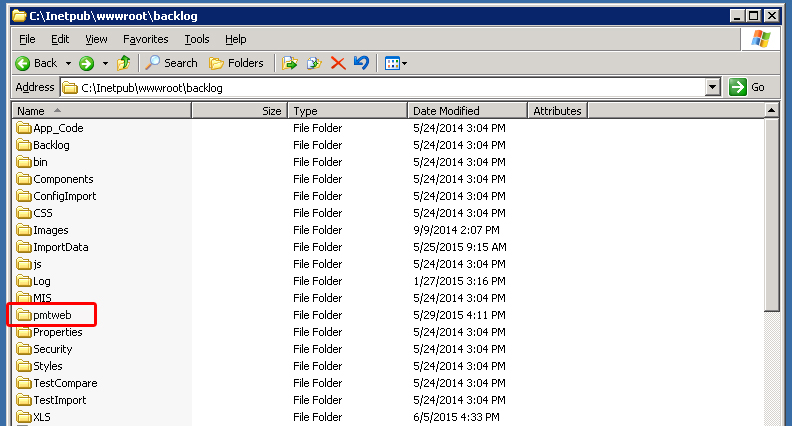Select the Backlog folder icon
The image size is (792, 426).
pos(24,145)
